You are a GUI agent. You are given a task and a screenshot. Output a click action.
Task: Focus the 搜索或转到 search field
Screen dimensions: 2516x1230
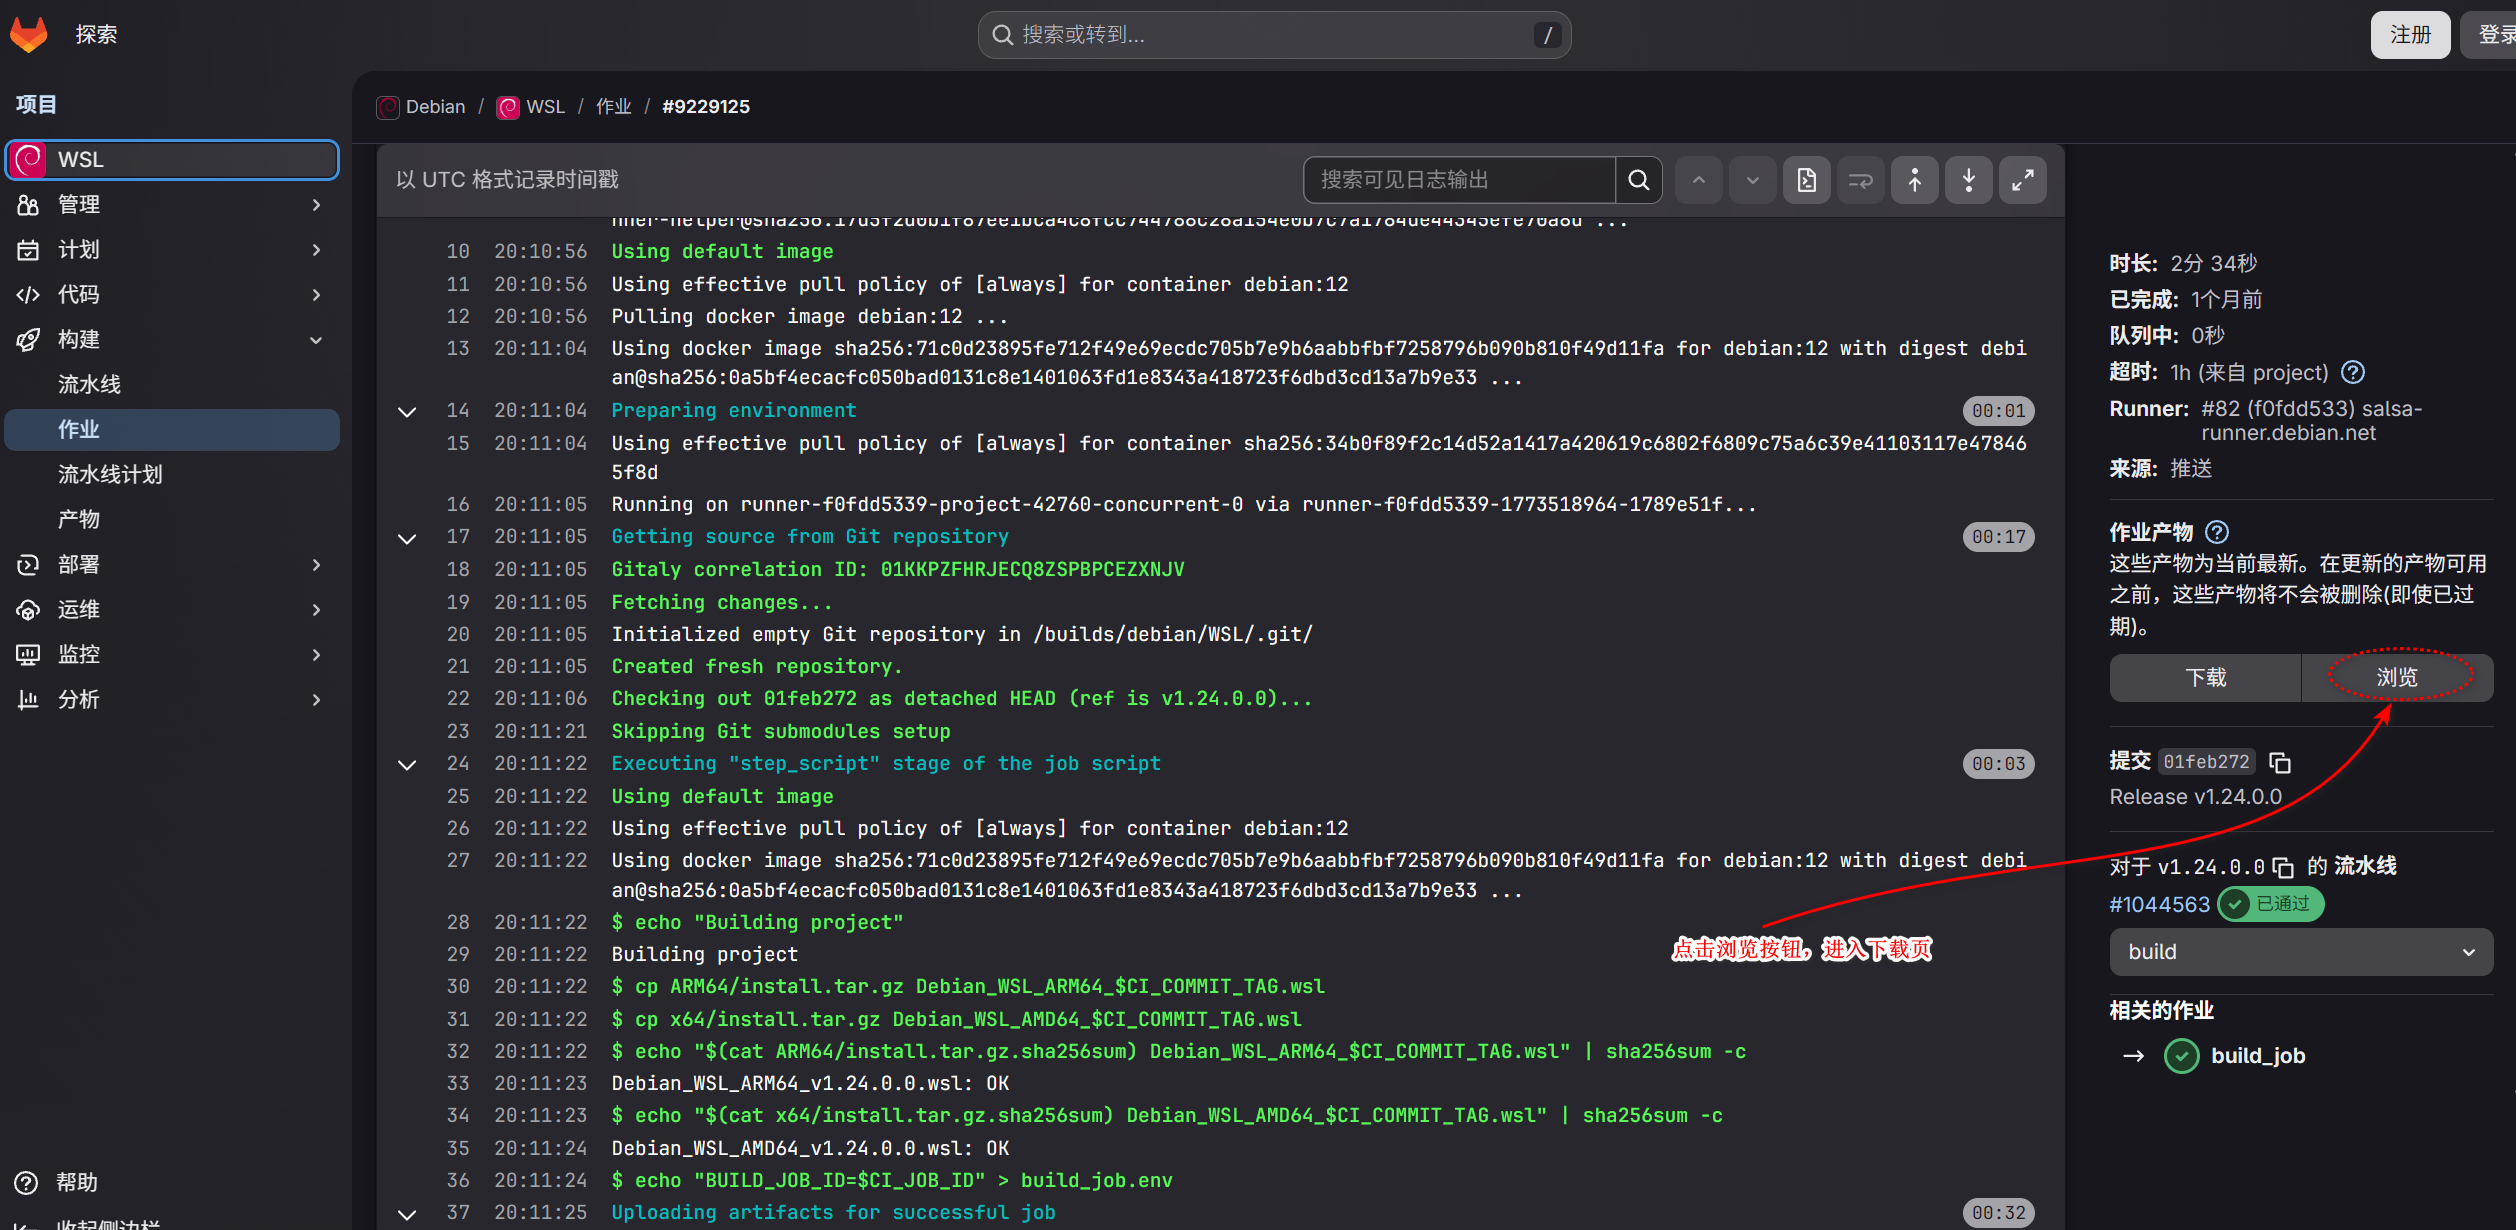pos(1274,35)
